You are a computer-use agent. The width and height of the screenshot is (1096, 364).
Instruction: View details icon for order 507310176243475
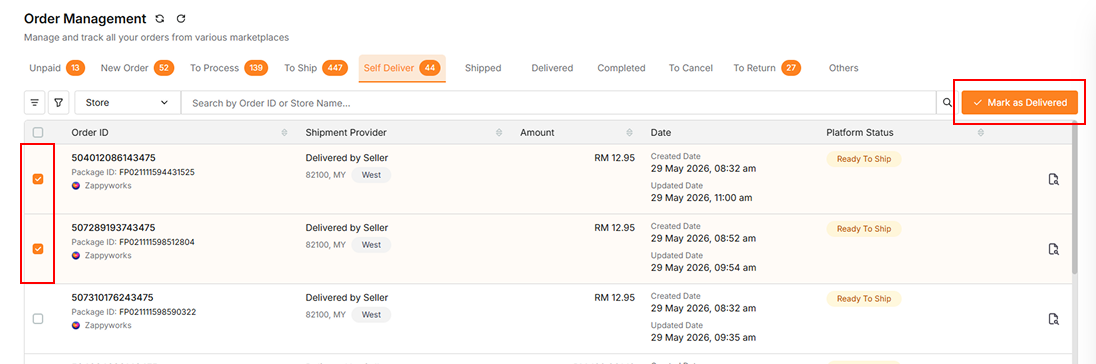[x=1053, y=319]
